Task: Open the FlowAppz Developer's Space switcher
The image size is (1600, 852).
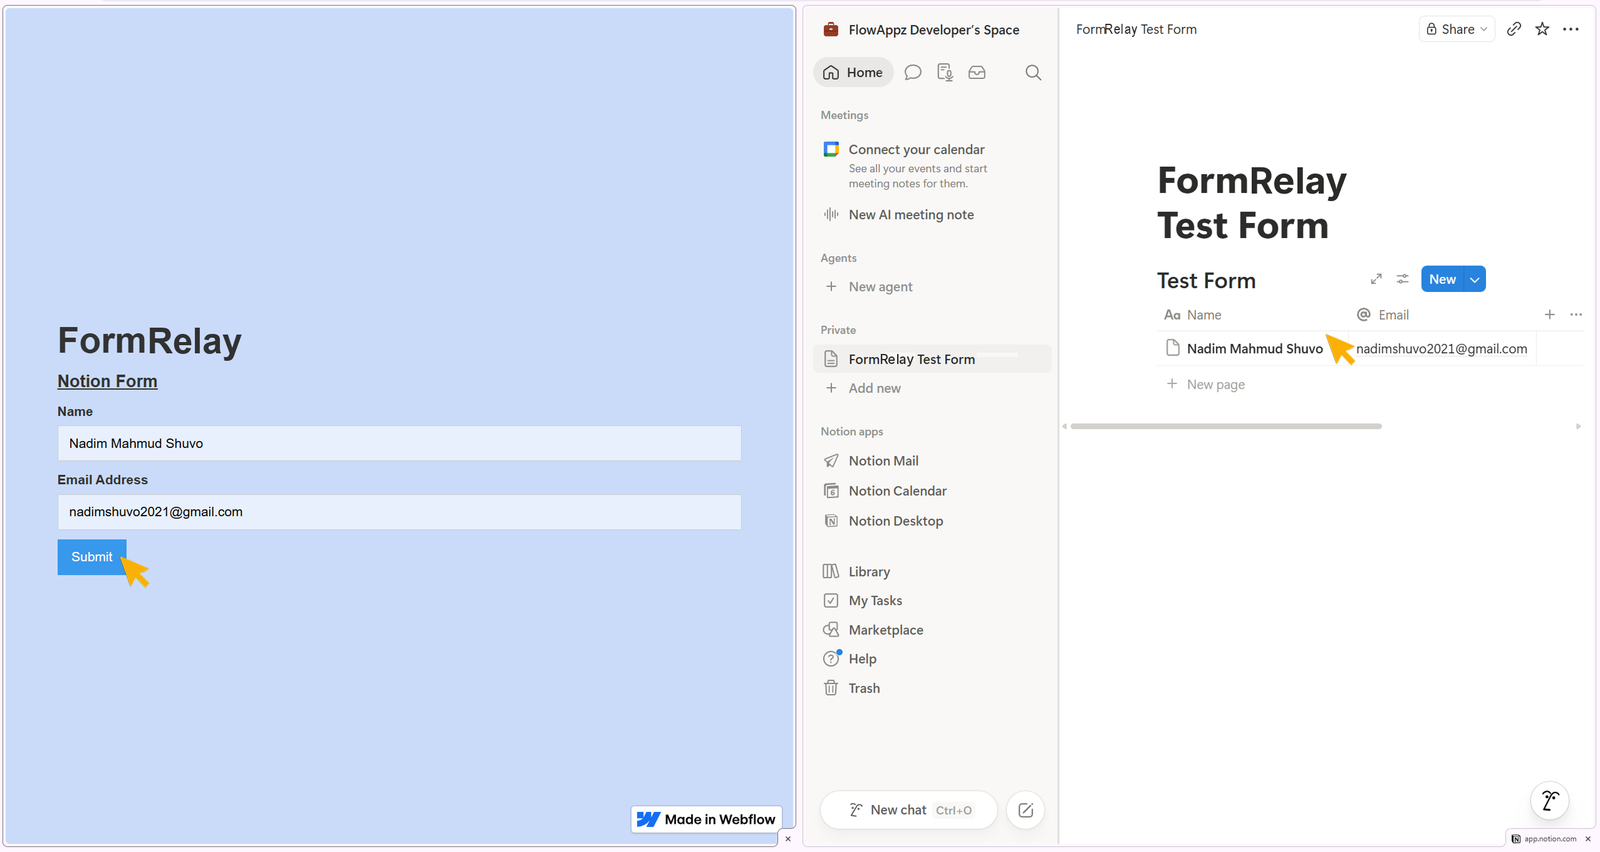Action: click(x=934, y=30)
